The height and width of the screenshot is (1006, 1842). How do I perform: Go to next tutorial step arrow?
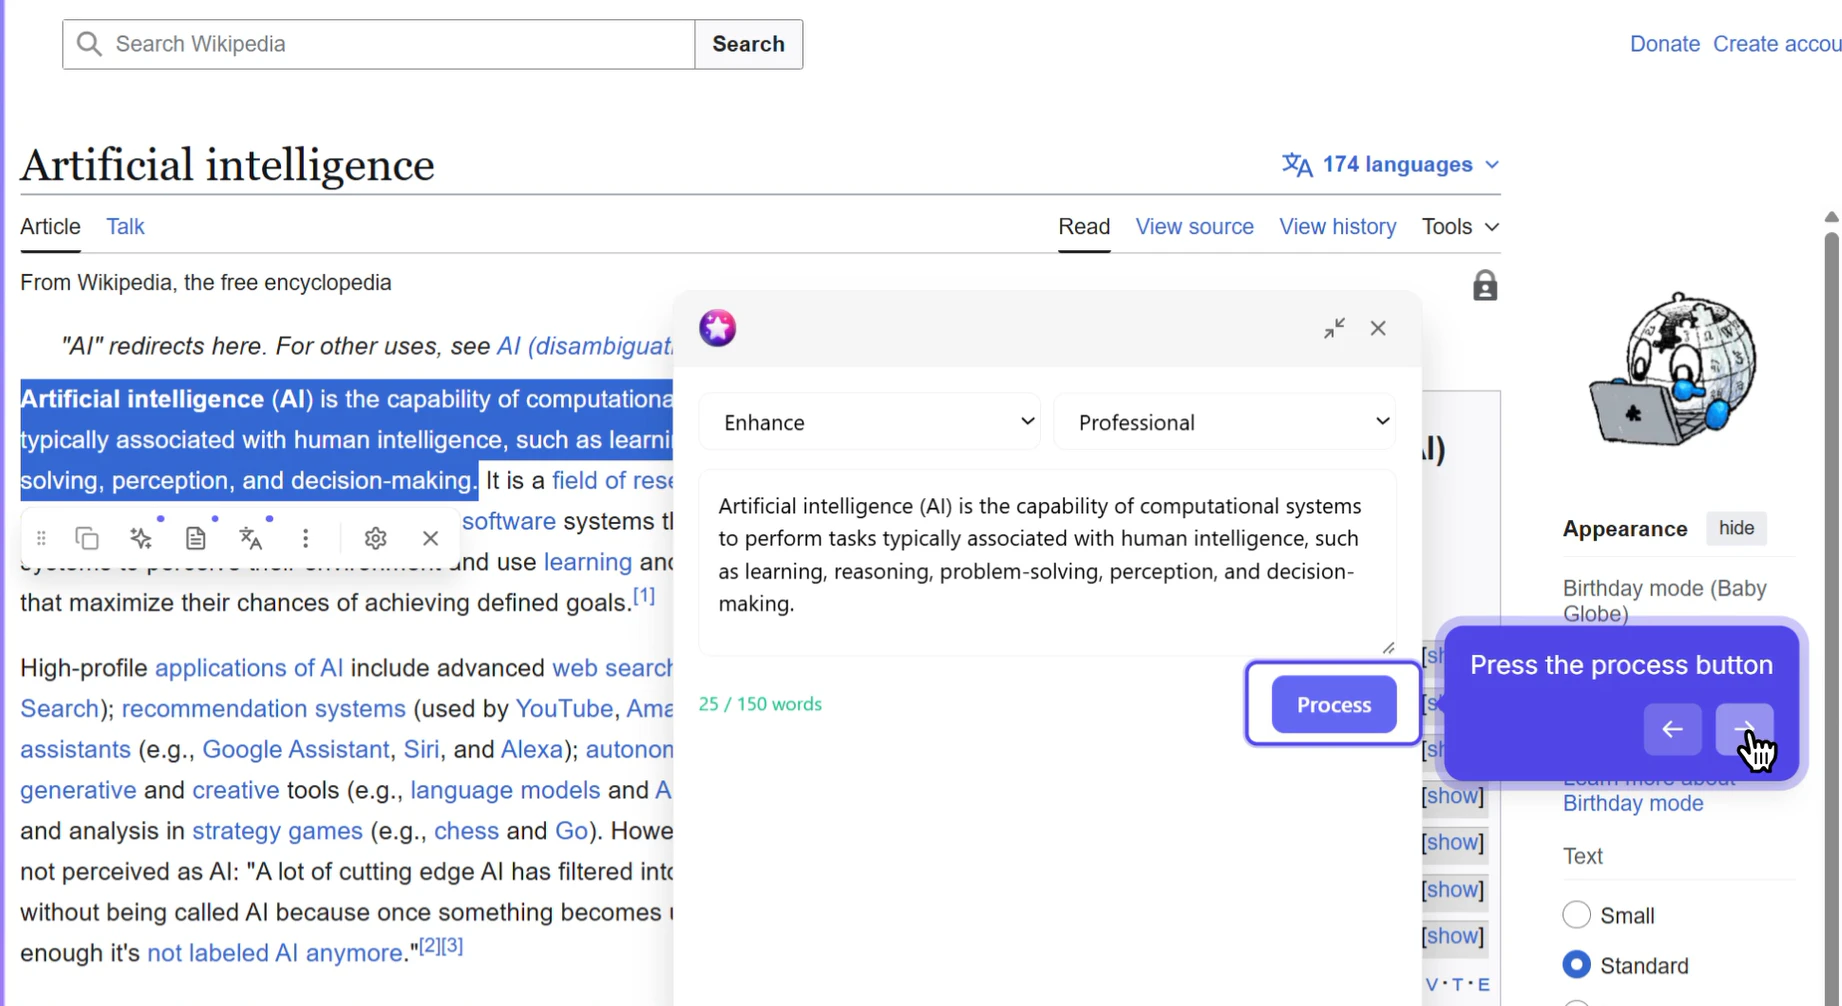click(x=1744, y=730)
